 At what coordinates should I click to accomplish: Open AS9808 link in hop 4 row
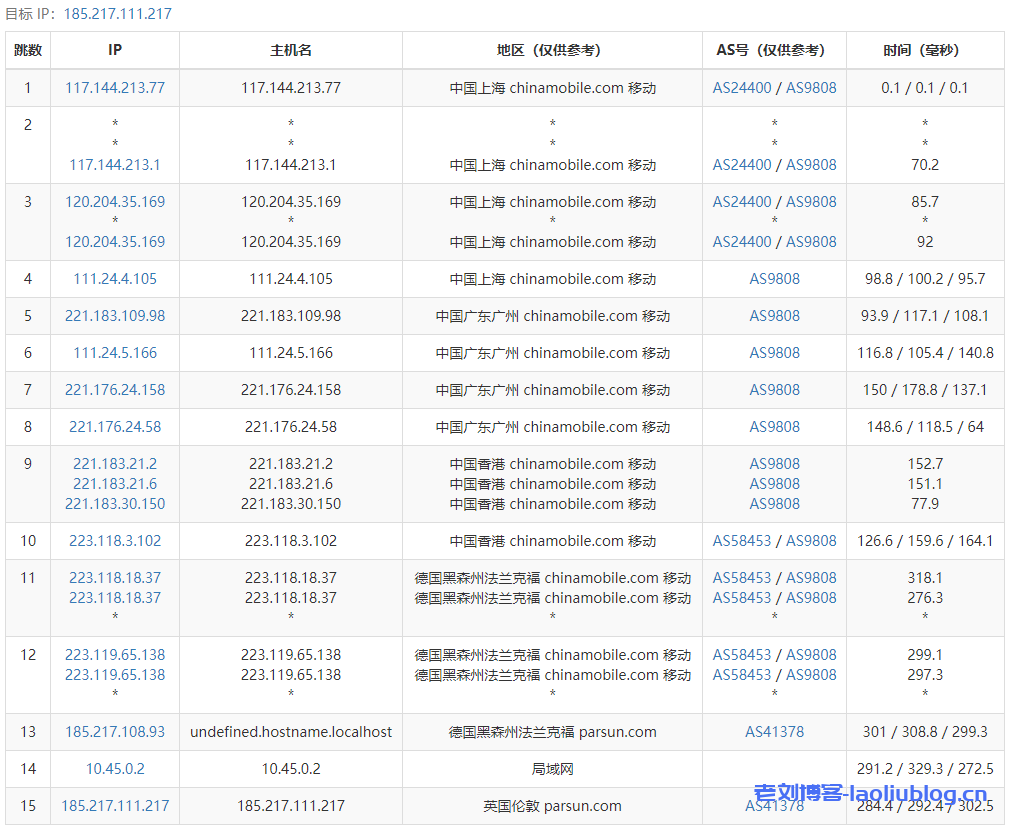[775, 279]
